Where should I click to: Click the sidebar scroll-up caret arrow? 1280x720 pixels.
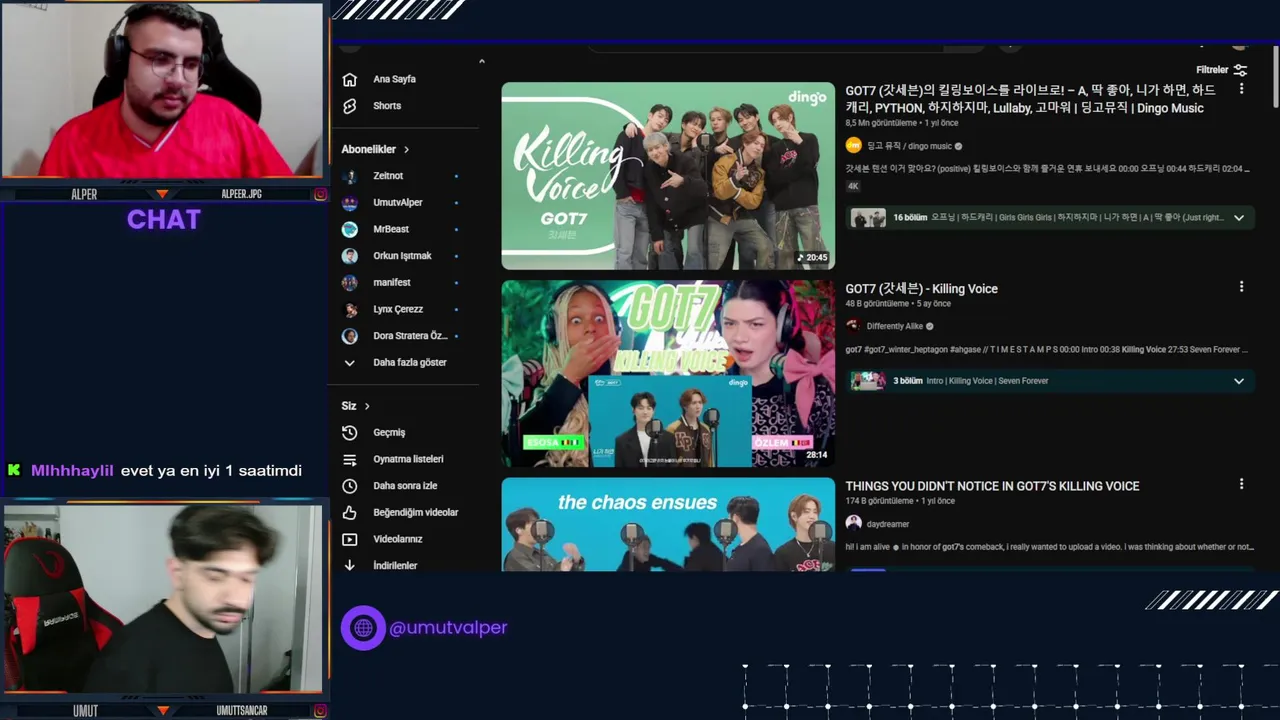[x=481, y=62]
